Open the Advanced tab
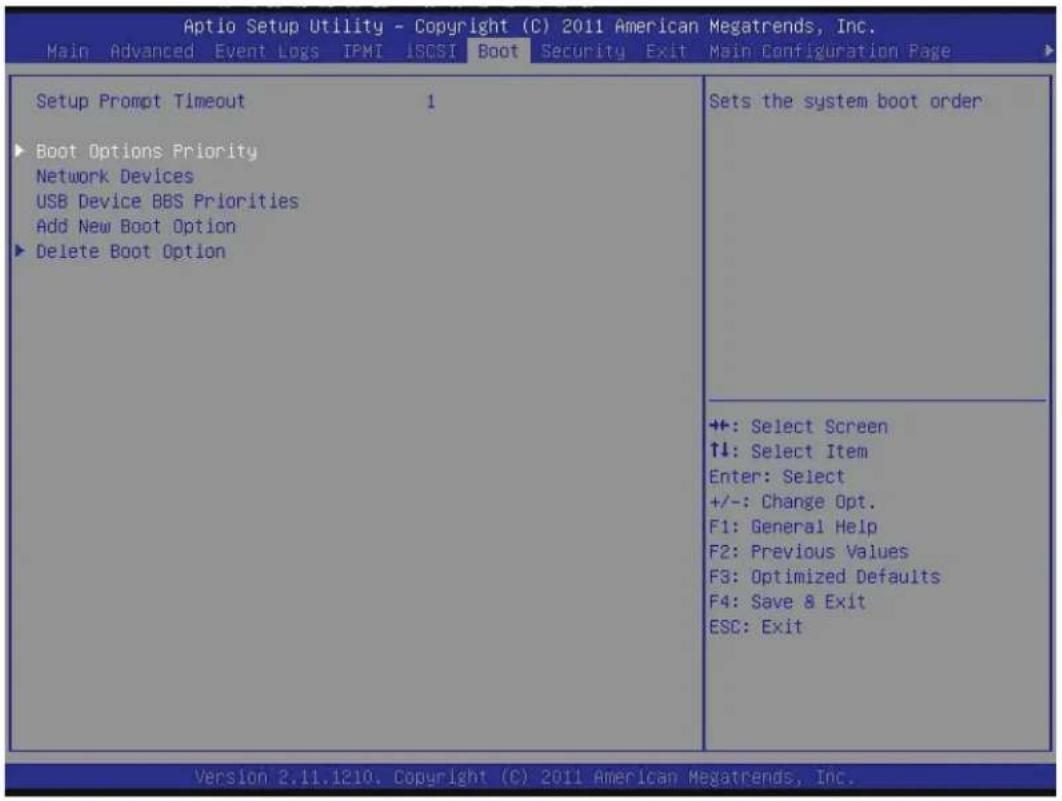The image size is (1062, 801). click(x=152, y=51)
